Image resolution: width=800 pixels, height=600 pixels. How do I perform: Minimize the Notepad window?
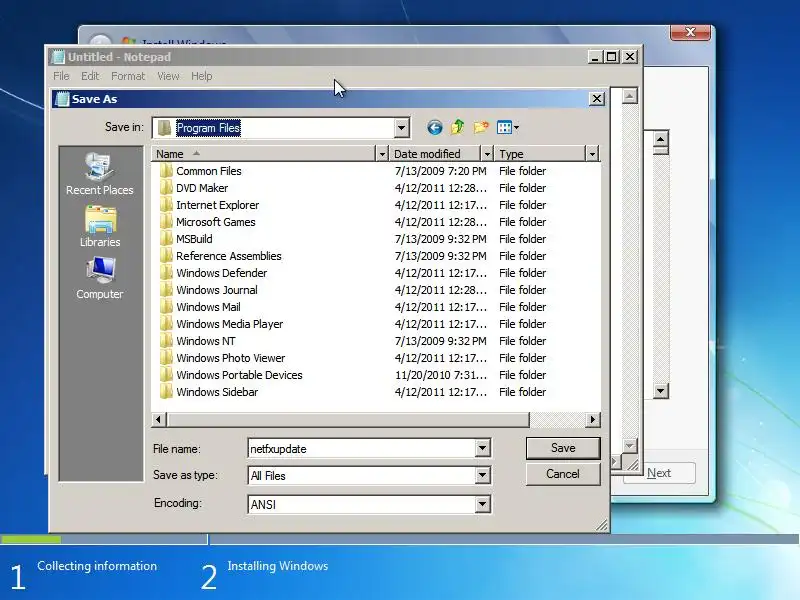pos(594,57)
